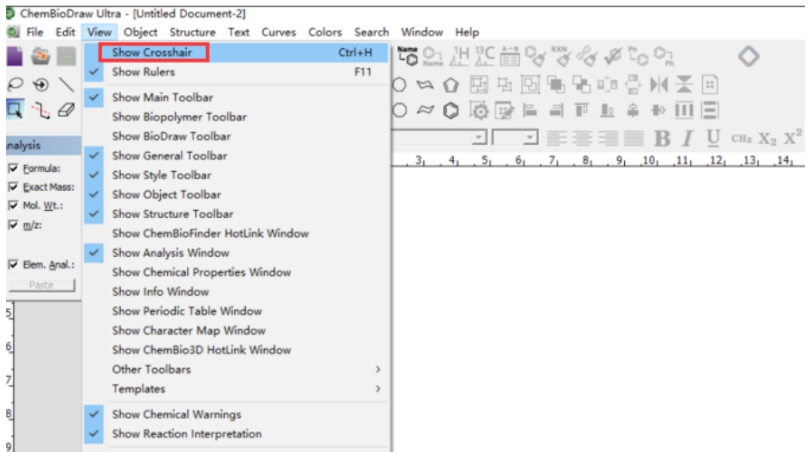Click the Center text alignment icon
810x452 pixels.
[x=582, y=138]
